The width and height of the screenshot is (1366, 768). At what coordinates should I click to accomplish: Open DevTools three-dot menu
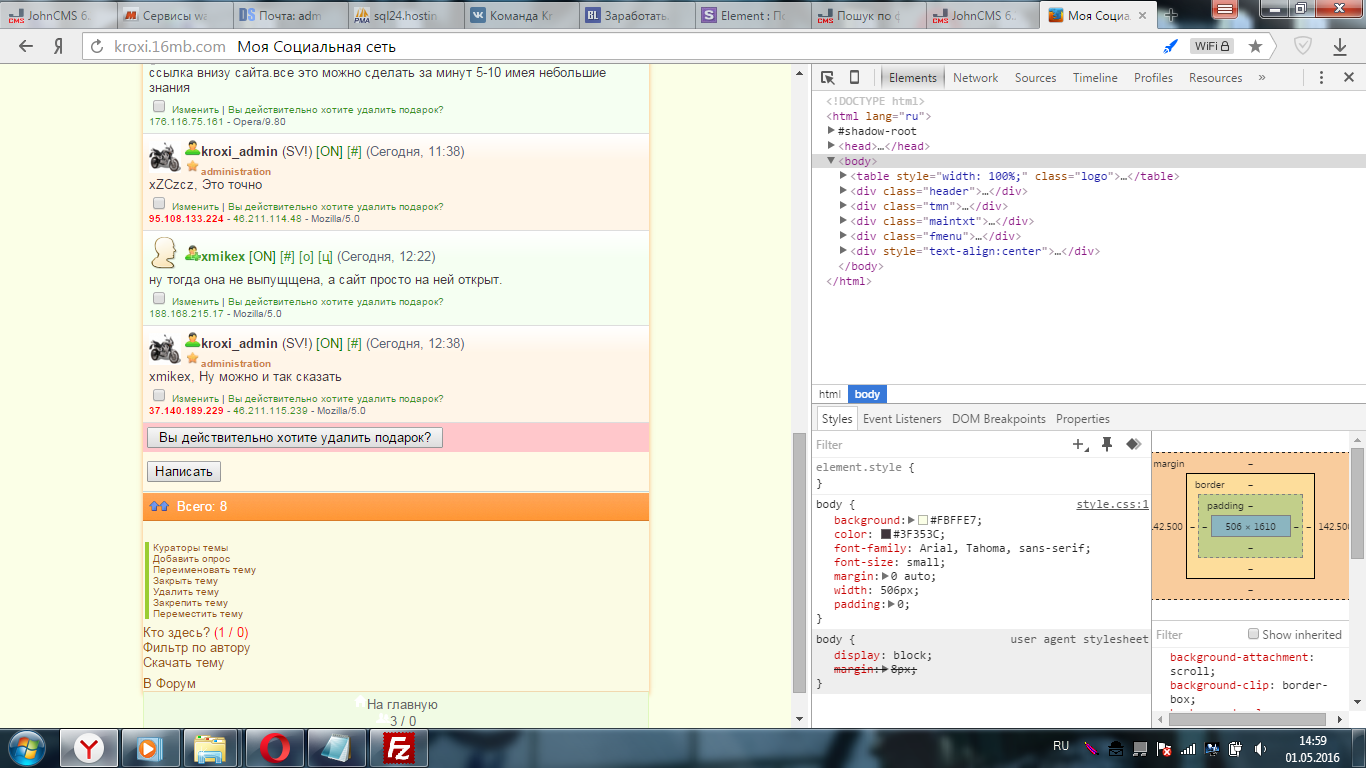click(1321, 78)
